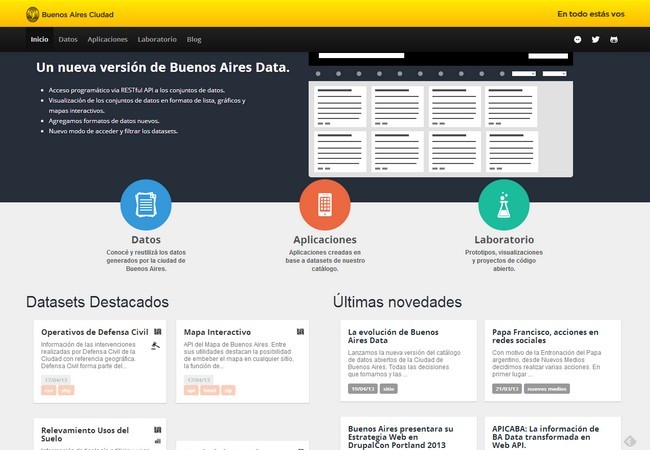
Task: Click the 'En todo estás vos' slogan
Action: [591, 14]
